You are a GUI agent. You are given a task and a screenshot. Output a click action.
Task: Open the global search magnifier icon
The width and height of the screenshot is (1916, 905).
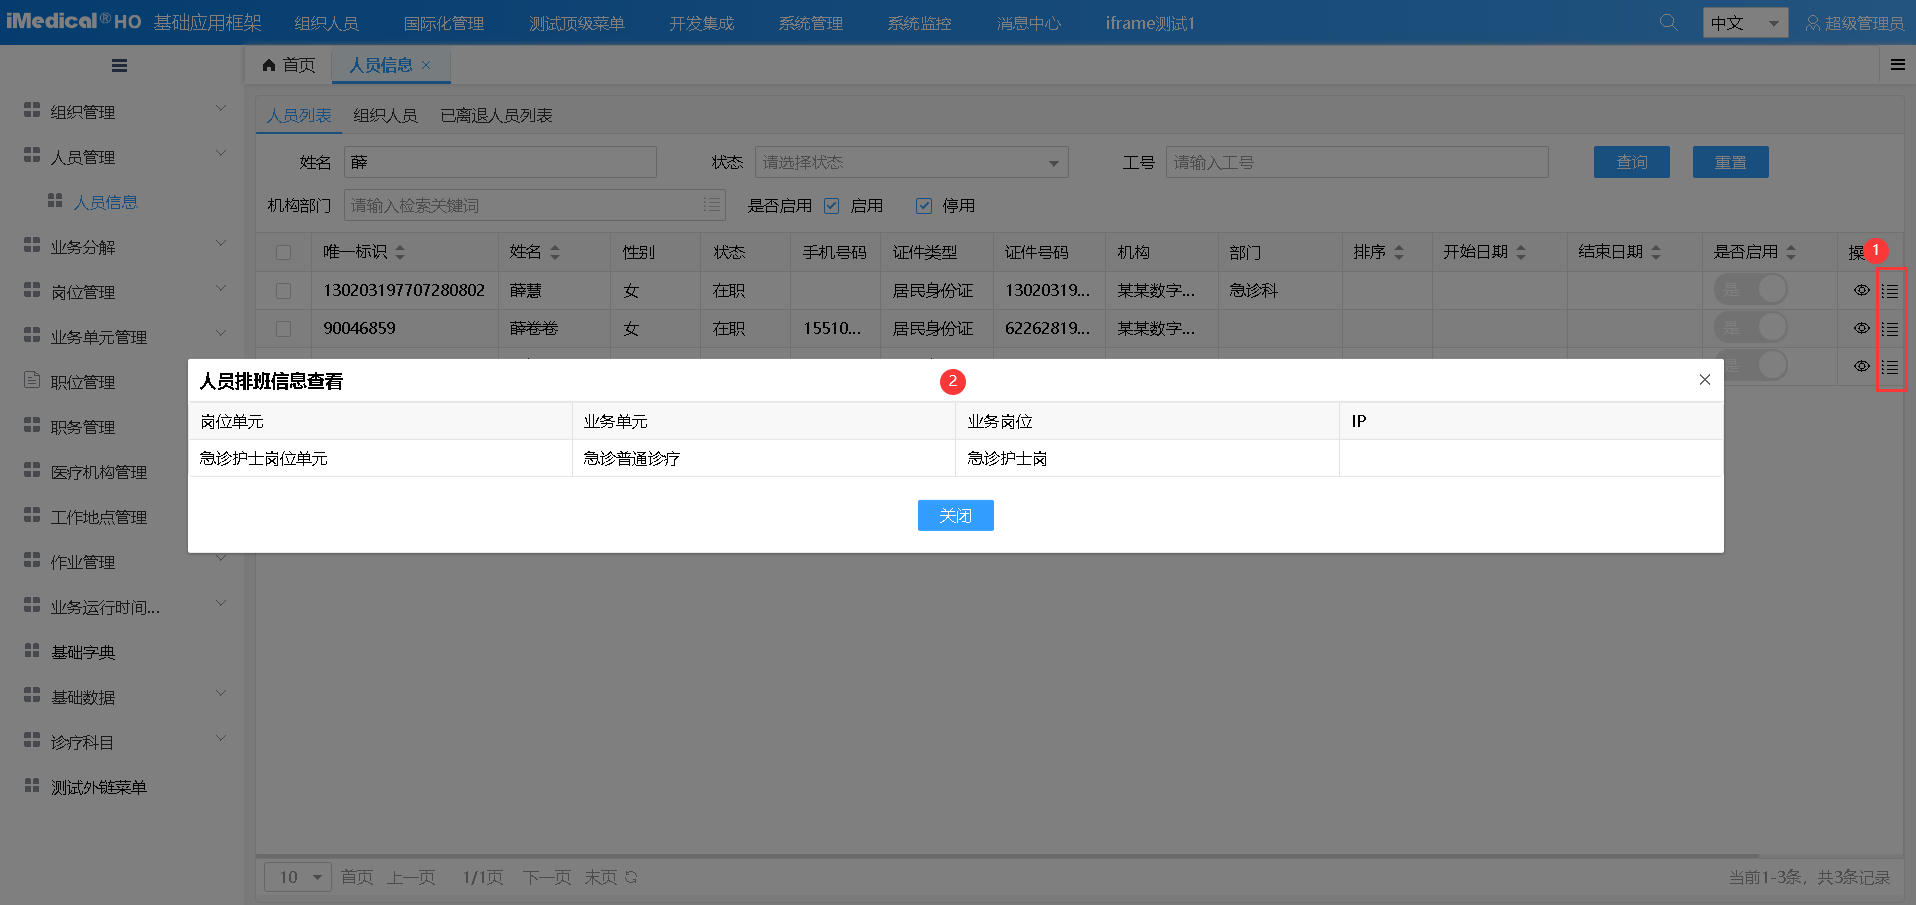[1666, 21]
